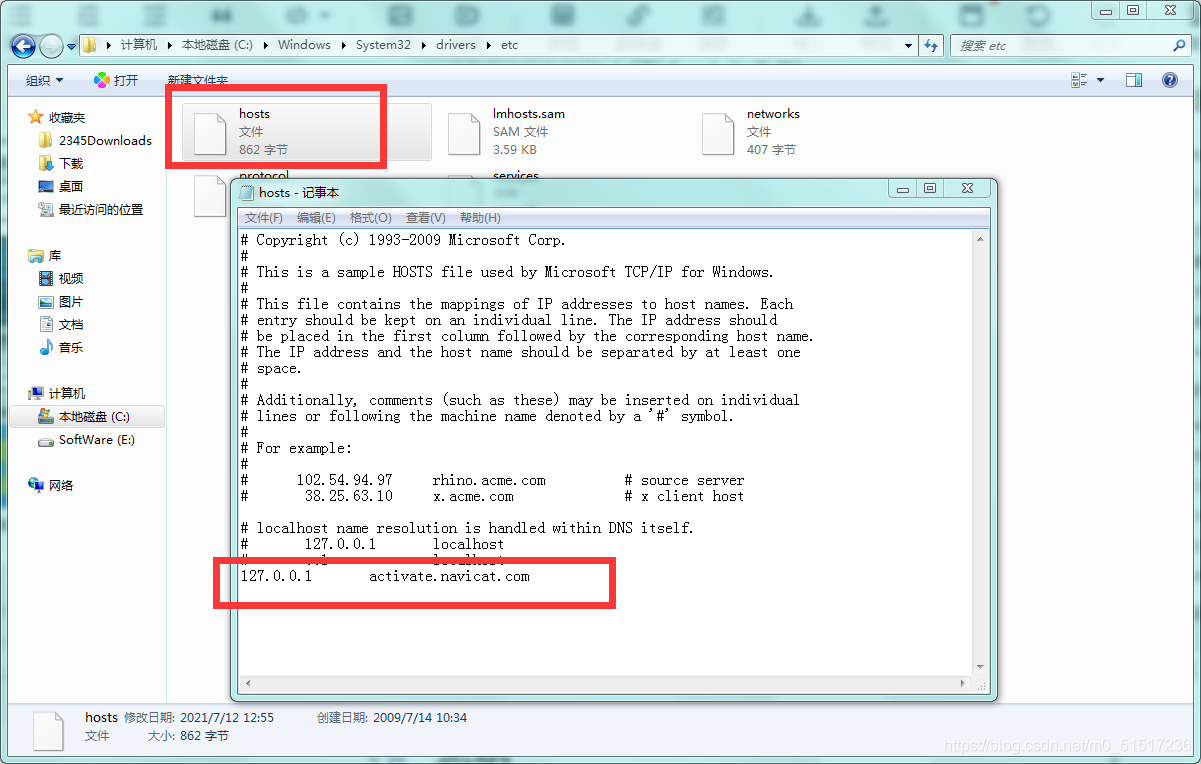Image resolution: width=1201 pixels, height=764 pixels.
Task: Select the protocol file icon
Action: click(209, 195)
